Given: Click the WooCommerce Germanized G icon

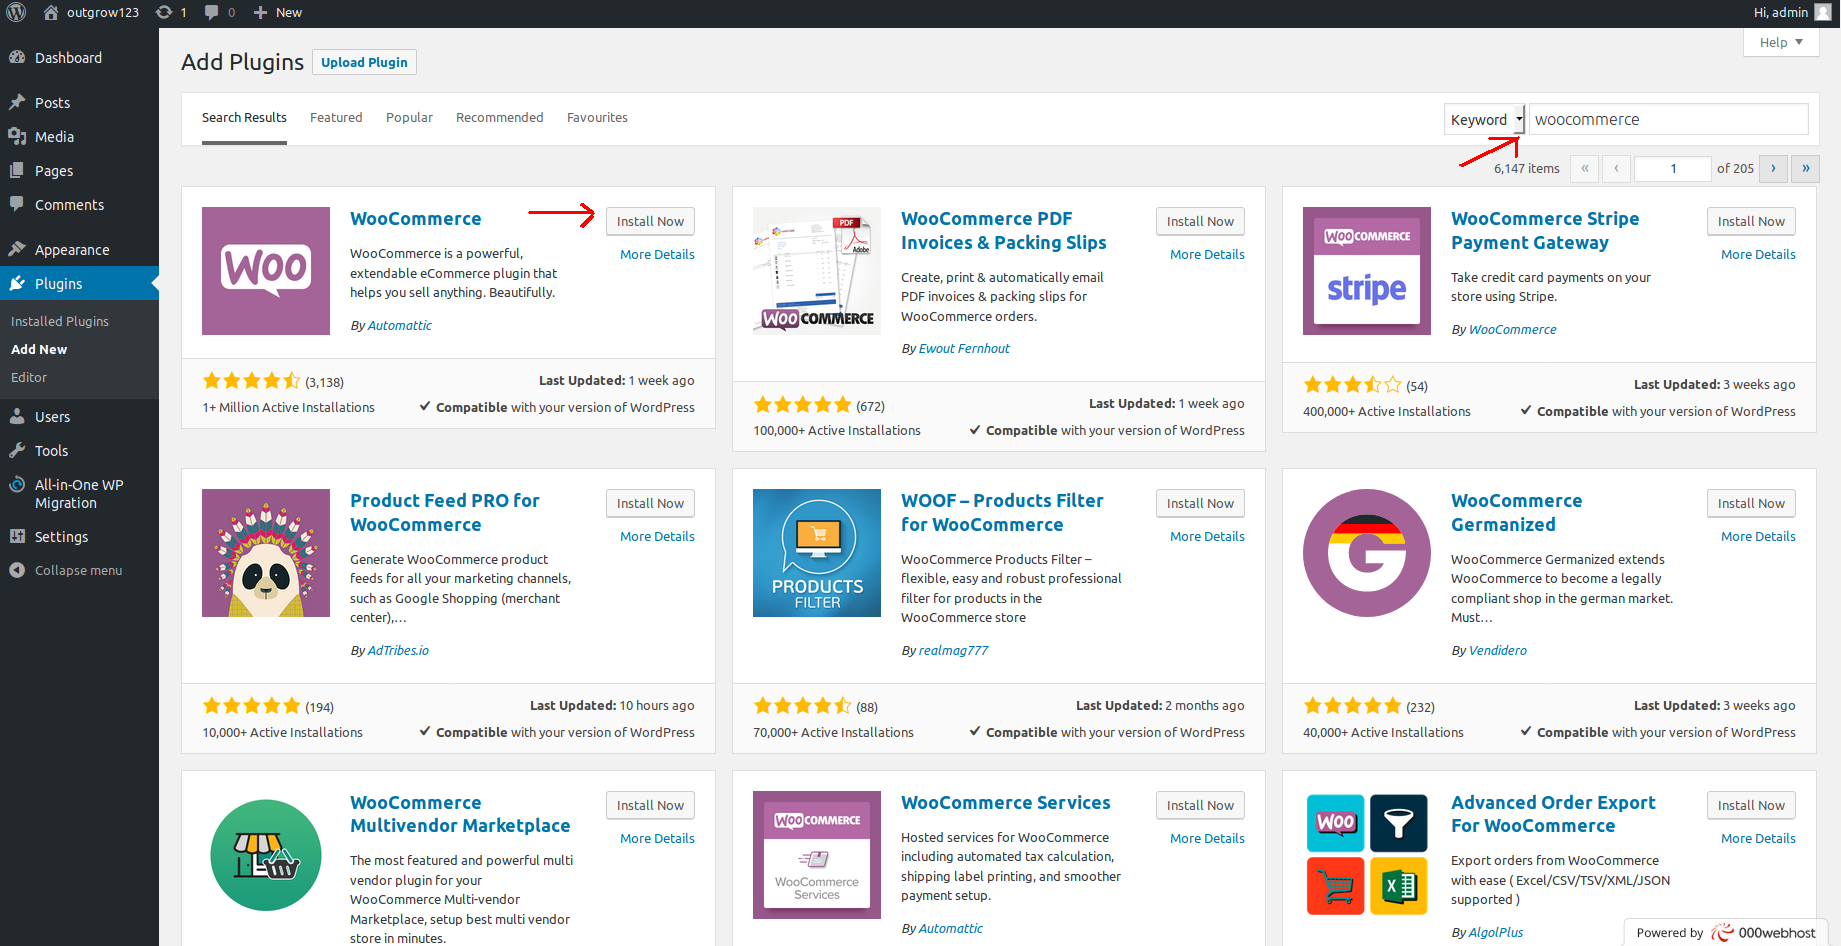Looking at the screenshot, I should 1367,553.
